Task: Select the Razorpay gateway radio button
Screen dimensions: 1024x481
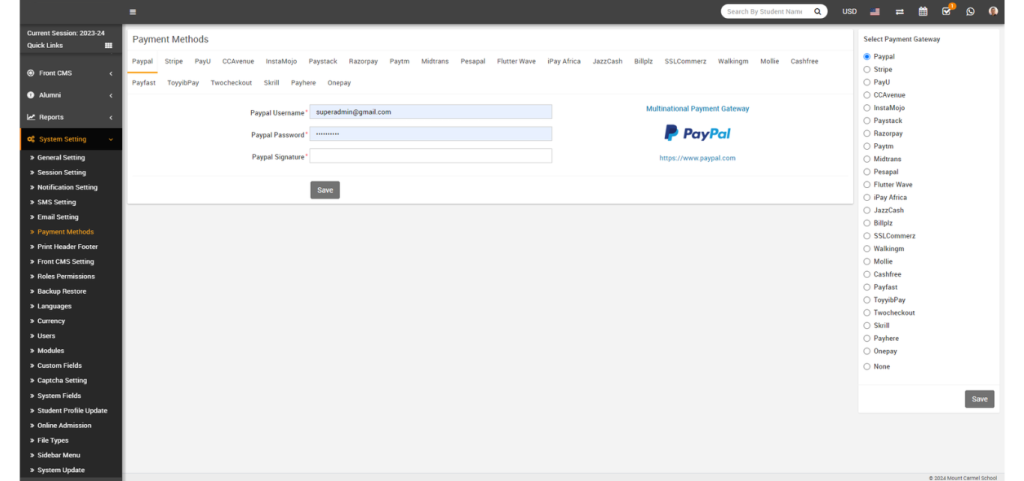Action: click(x=866, y=133)
